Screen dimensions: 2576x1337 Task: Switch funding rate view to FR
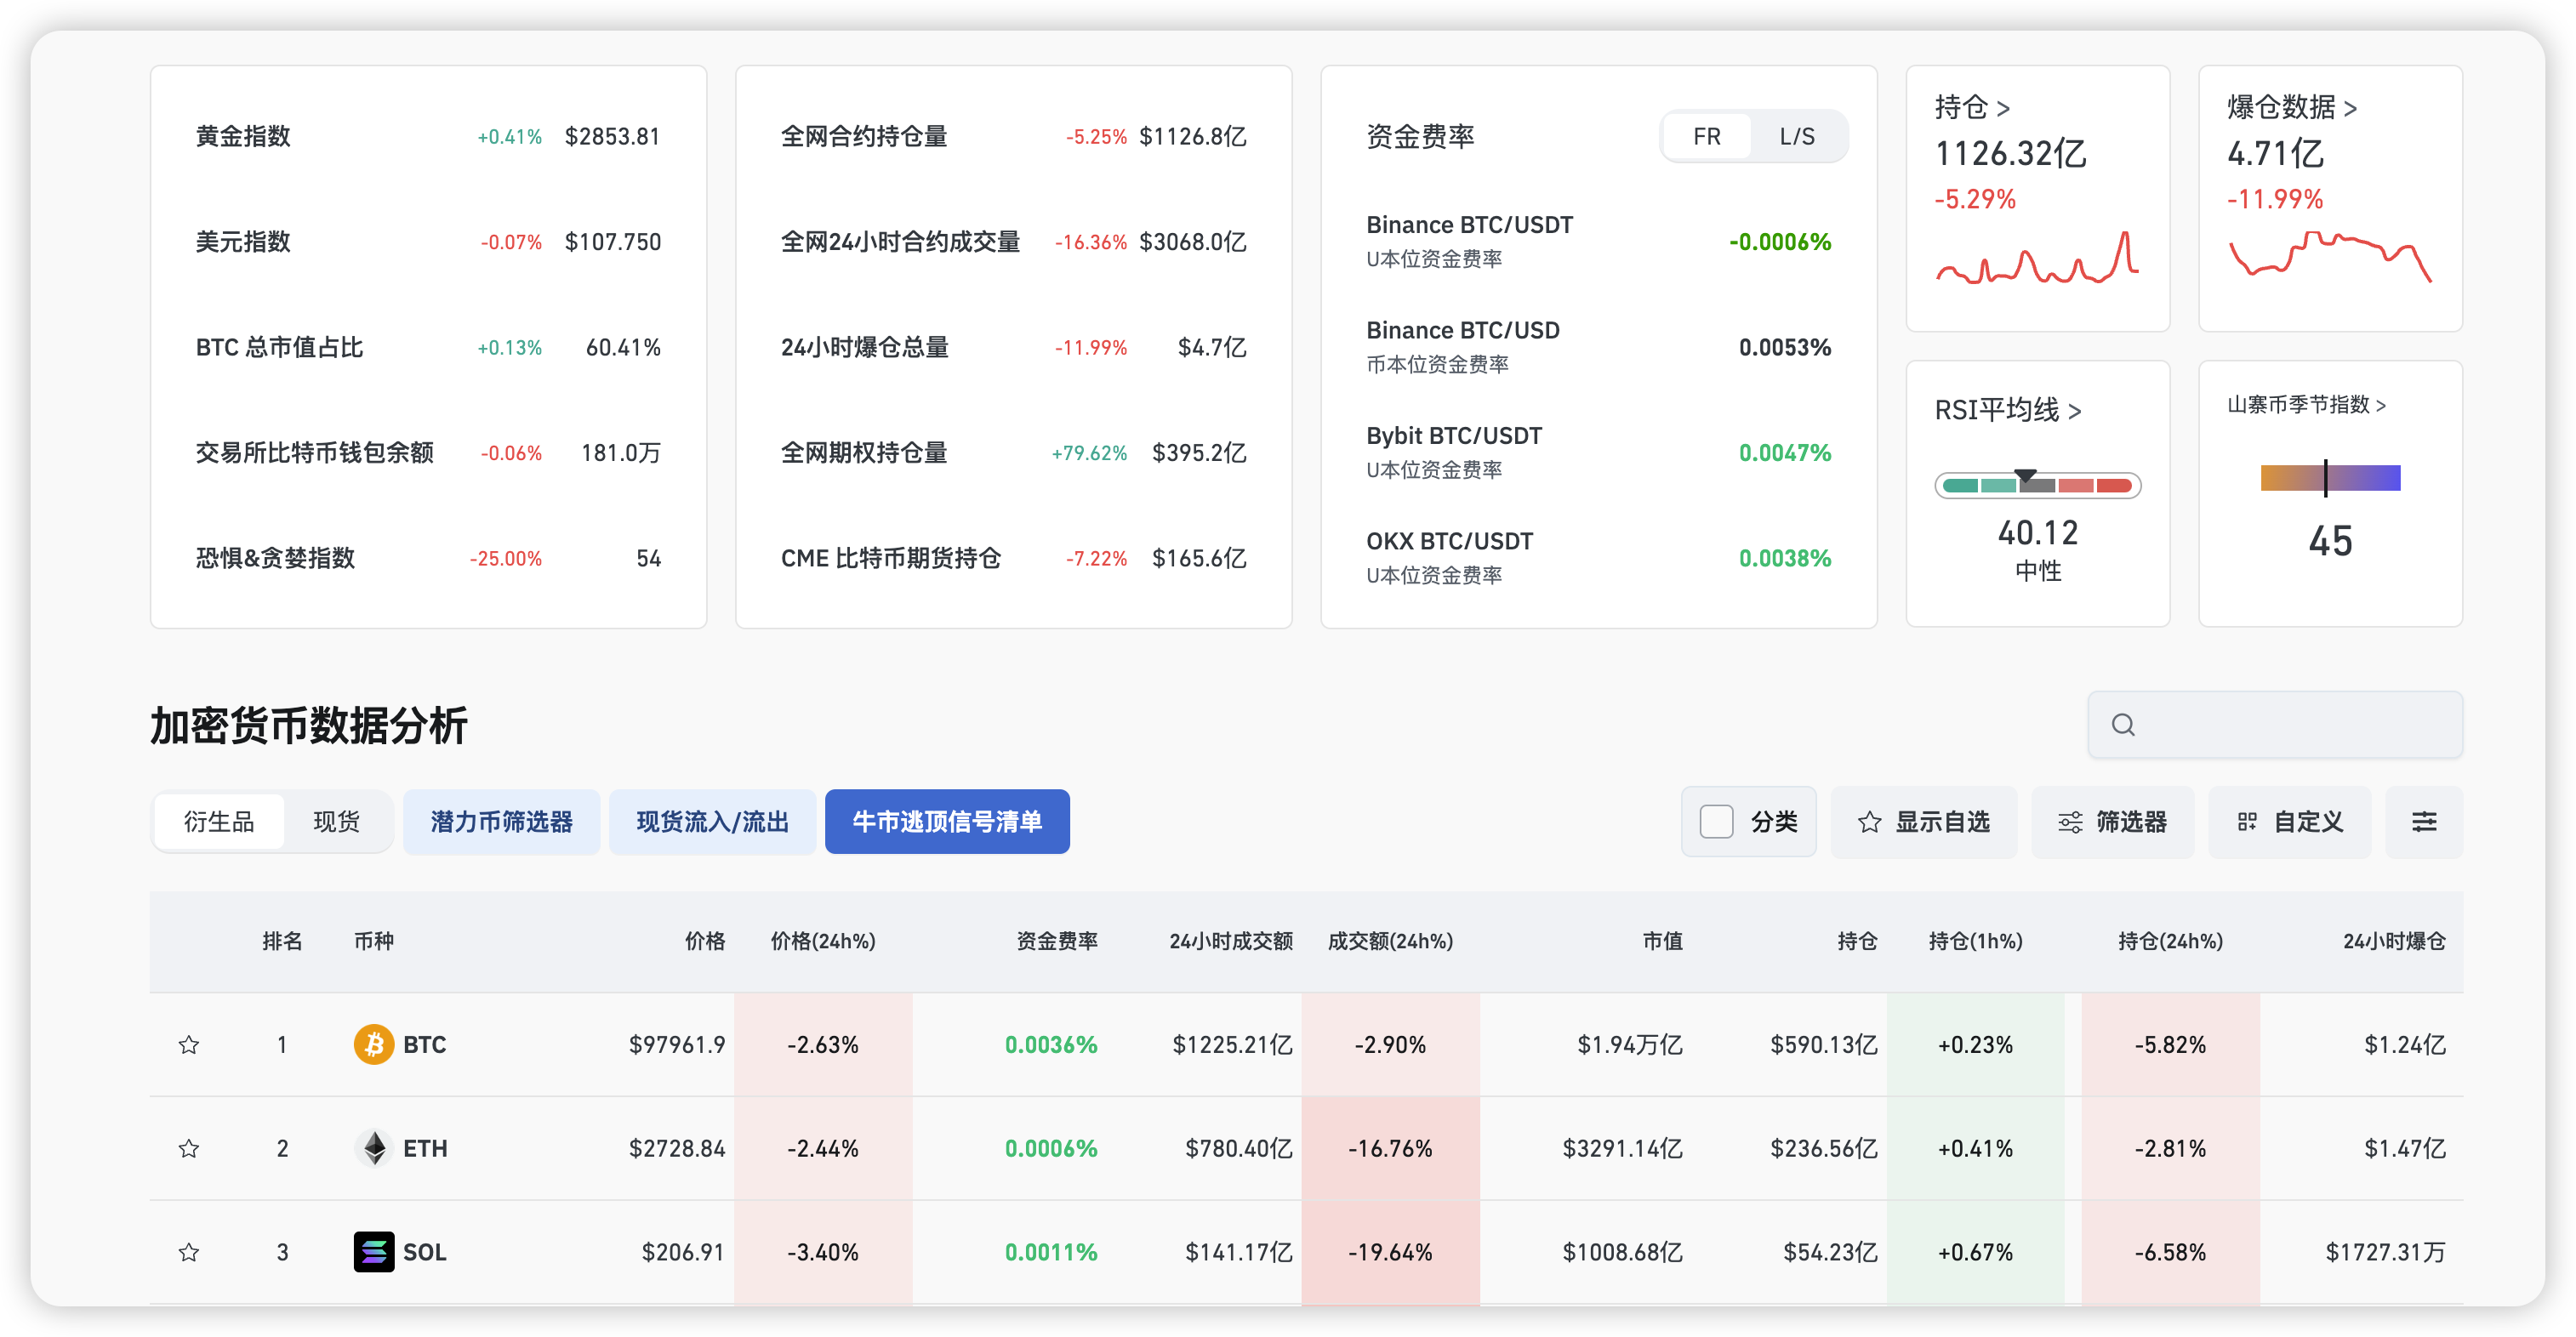1707,137
